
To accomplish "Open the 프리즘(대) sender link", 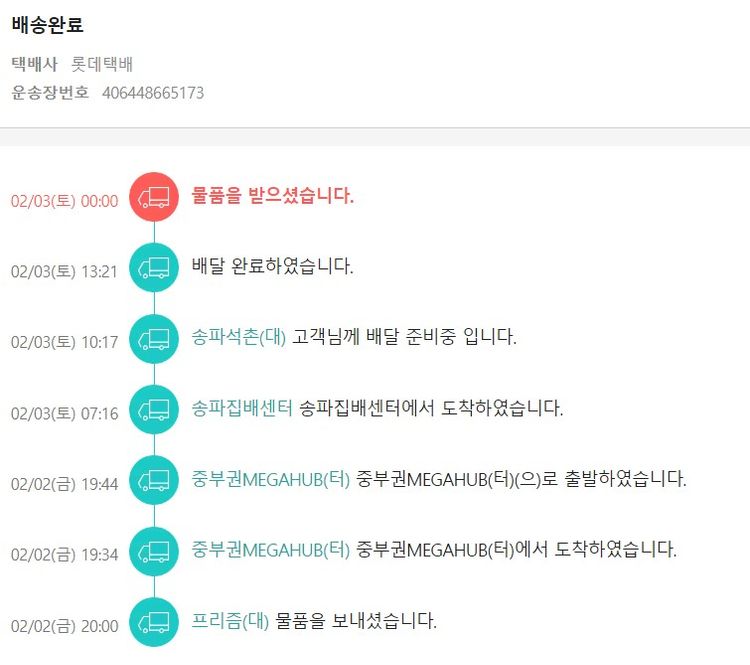I will pyautogui.click(x=230, y=621).
